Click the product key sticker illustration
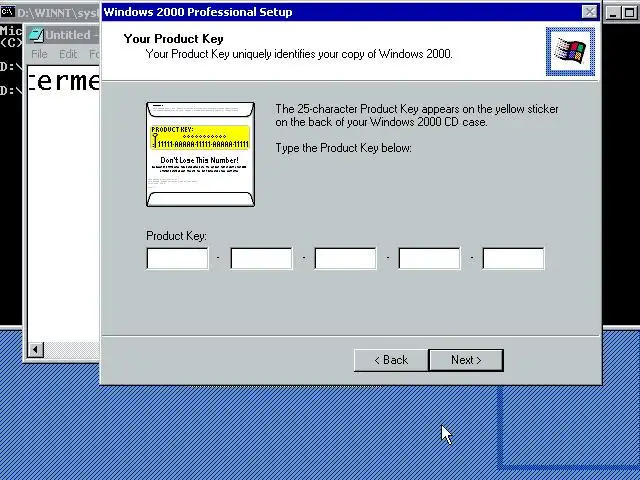This screenshot has width=640, height=480. [x=200, y=154]
